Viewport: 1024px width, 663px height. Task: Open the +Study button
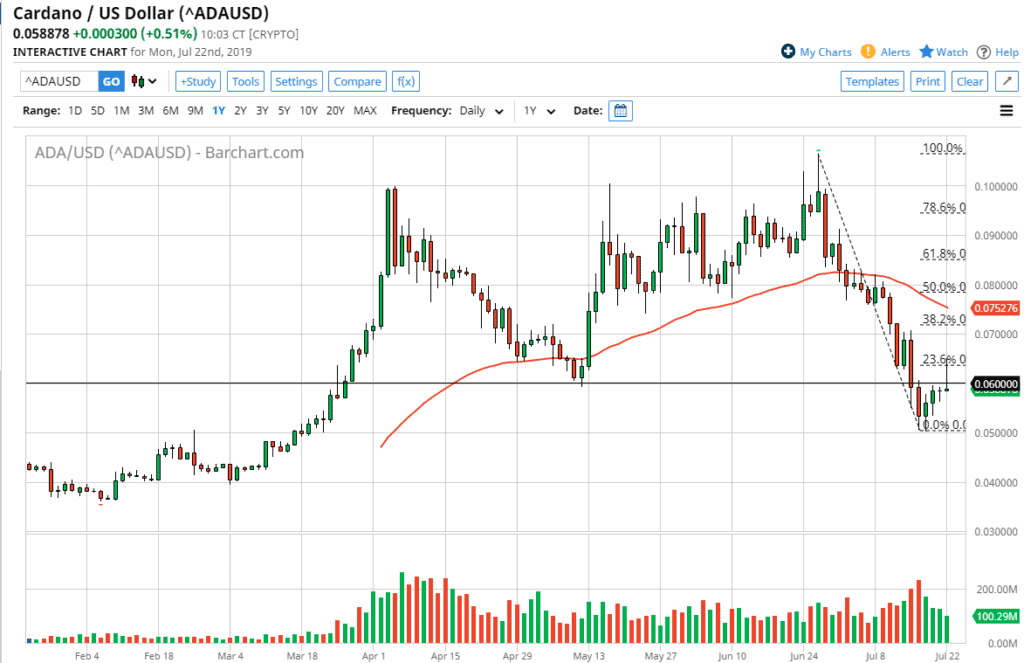coord(198,82)
